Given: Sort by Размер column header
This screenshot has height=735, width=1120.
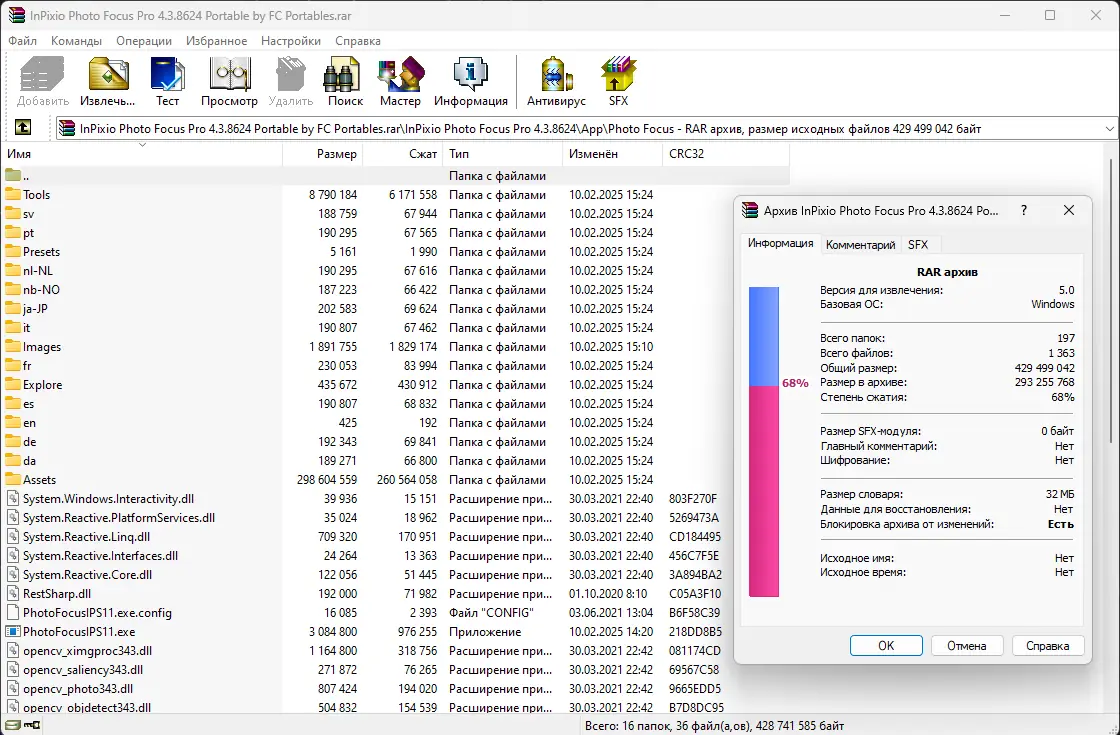Looking at the screenshot, I should pos(323,154).
